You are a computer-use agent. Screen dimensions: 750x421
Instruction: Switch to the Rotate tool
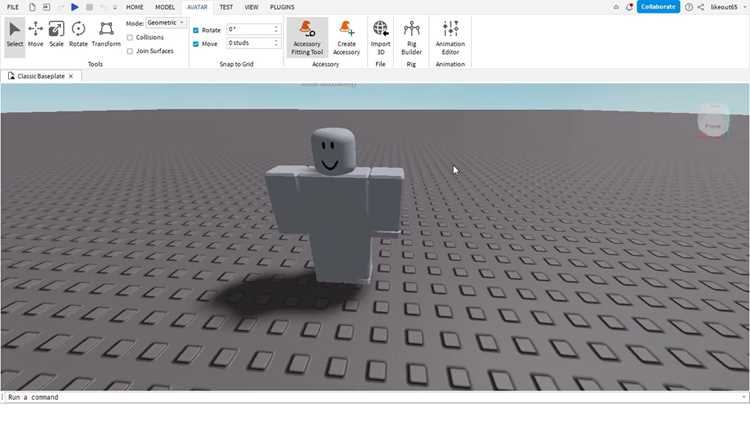coord(78,34)
